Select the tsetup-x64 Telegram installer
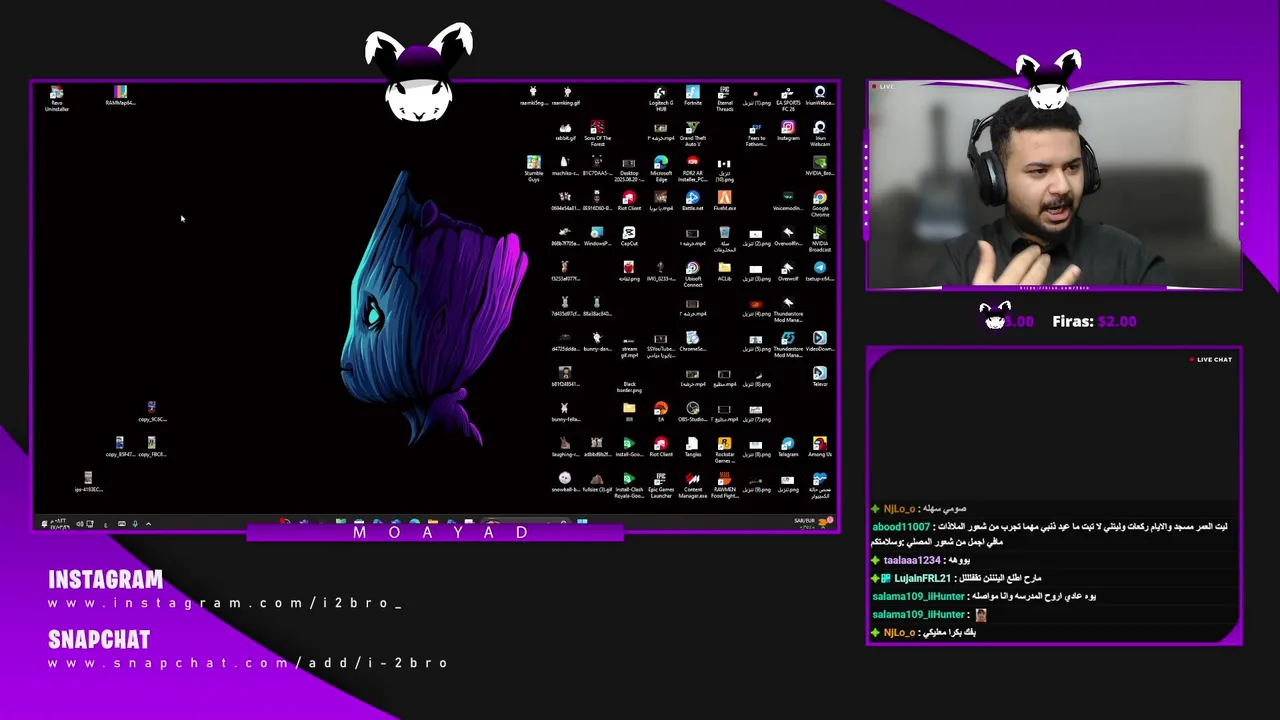This screenshot has height=720, width=1280. (820, 271)
